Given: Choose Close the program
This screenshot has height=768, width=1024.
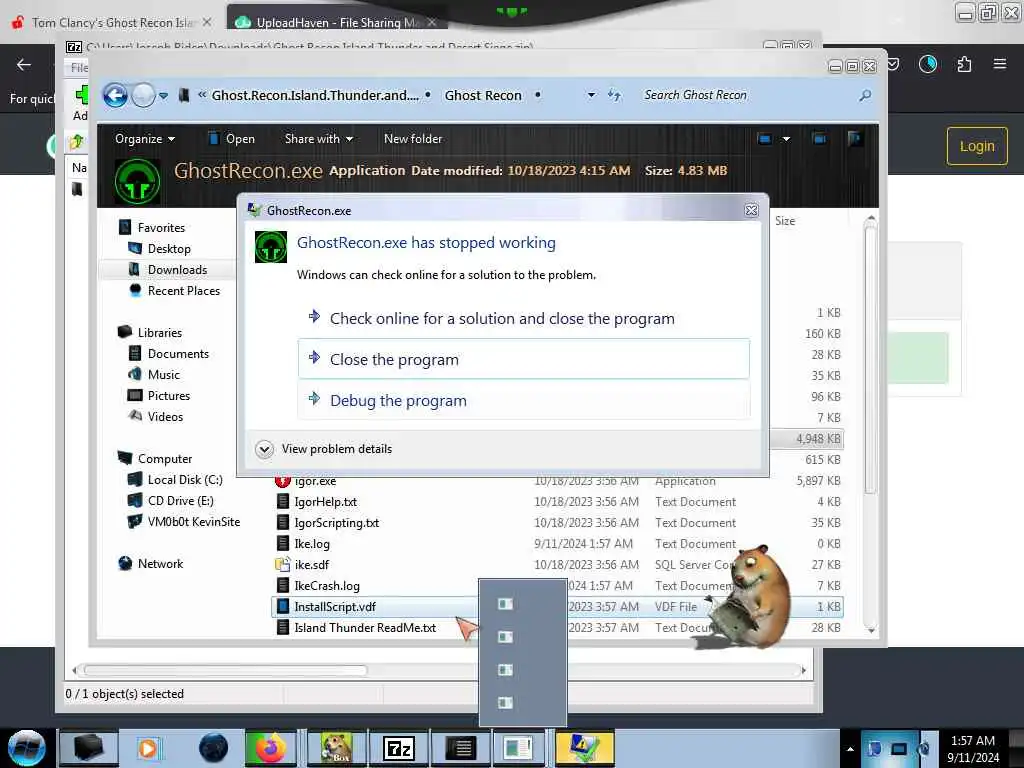Looking at the screenshot, I should 524,359.
